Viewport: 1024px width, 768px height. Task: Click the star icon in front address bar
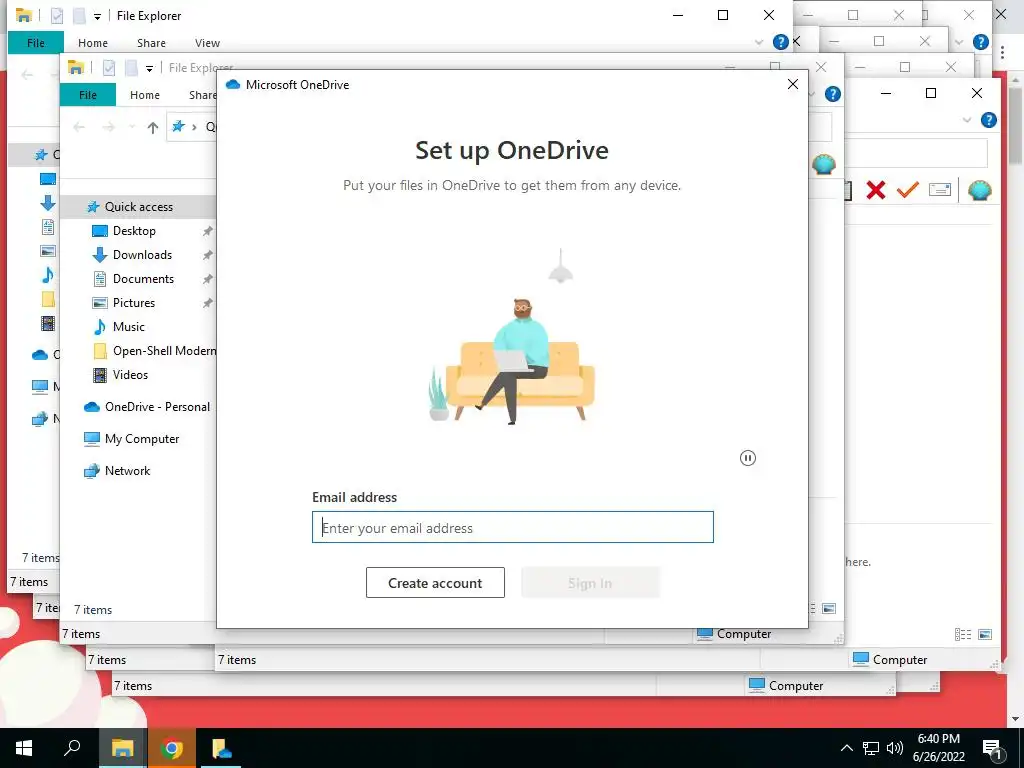tap(178, 126)
